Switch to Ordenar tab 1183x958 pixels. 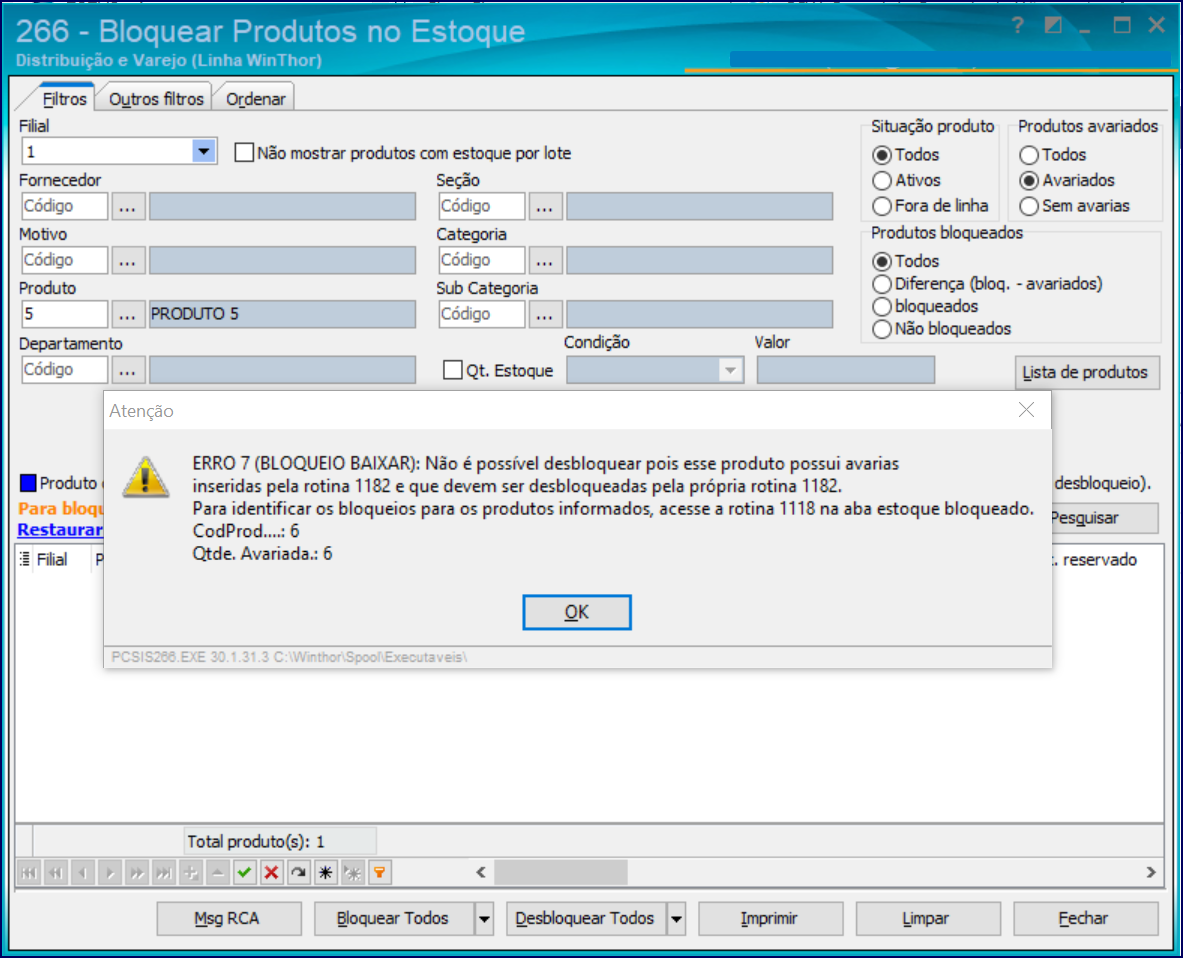tap(256, 99)
